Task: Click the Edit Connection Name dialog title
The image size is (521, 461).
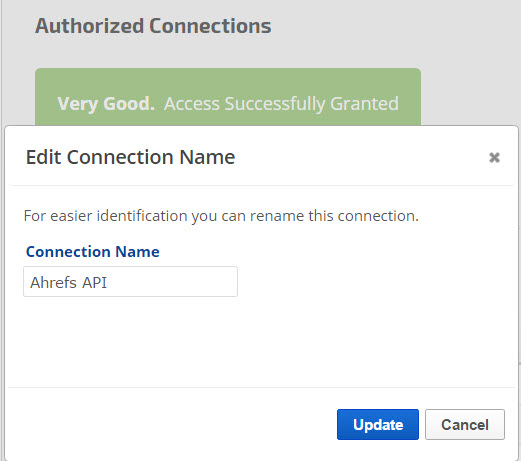Action: (x=130, y=157)
